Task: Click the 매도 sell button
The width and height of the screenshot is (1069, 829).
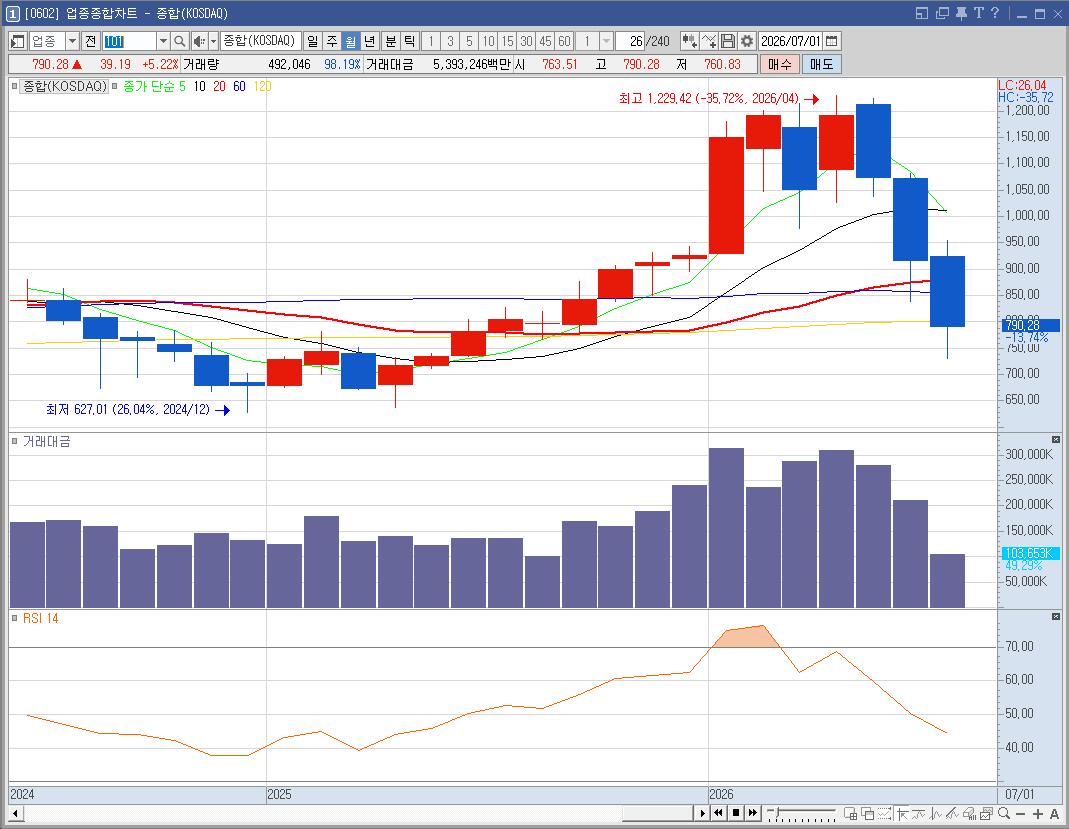Action: pyautogui.click(x=822, y=64)
